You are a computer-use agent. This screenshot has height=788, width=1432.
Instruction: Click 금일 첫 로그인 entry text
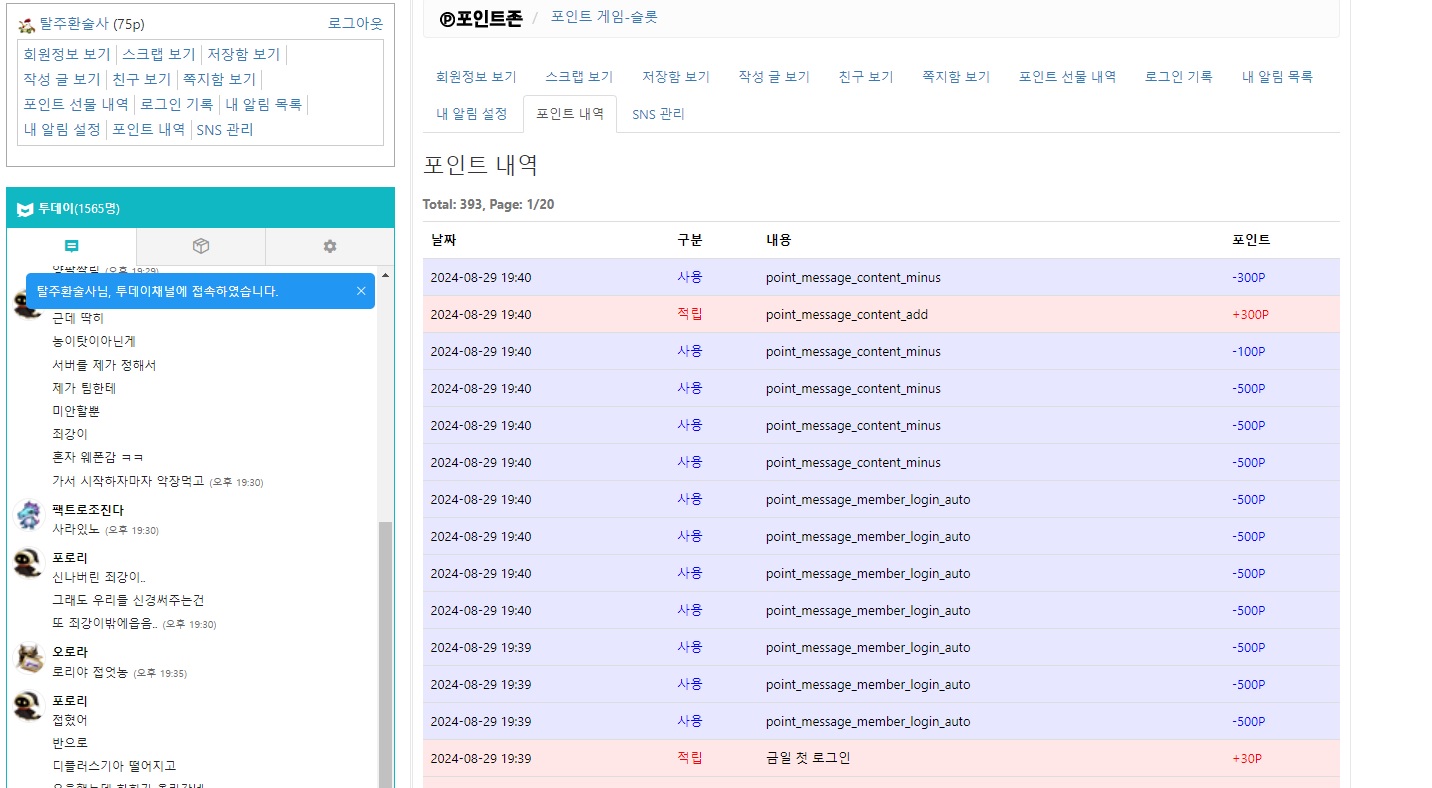coord(808,758)
